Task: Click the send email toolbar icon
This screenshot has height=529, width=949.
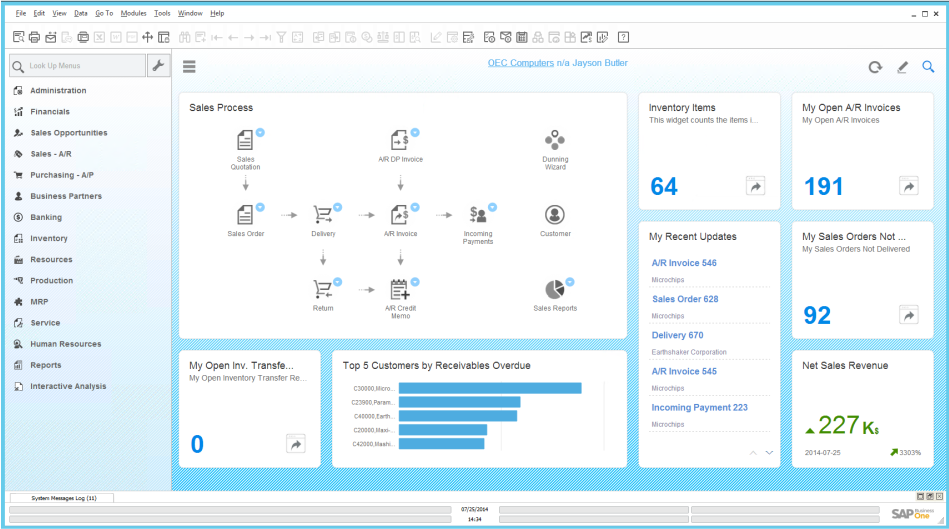Action: pyautogui.click(x=51, y=38)
